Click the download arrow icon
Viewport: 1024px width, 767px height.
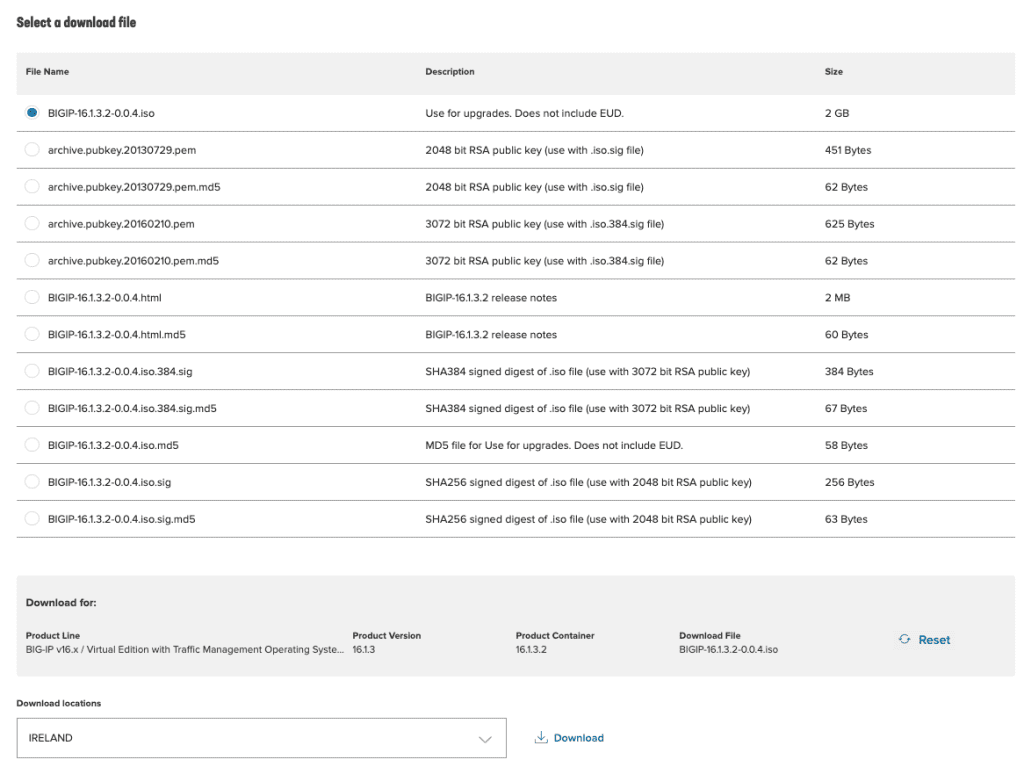(541, 738)
